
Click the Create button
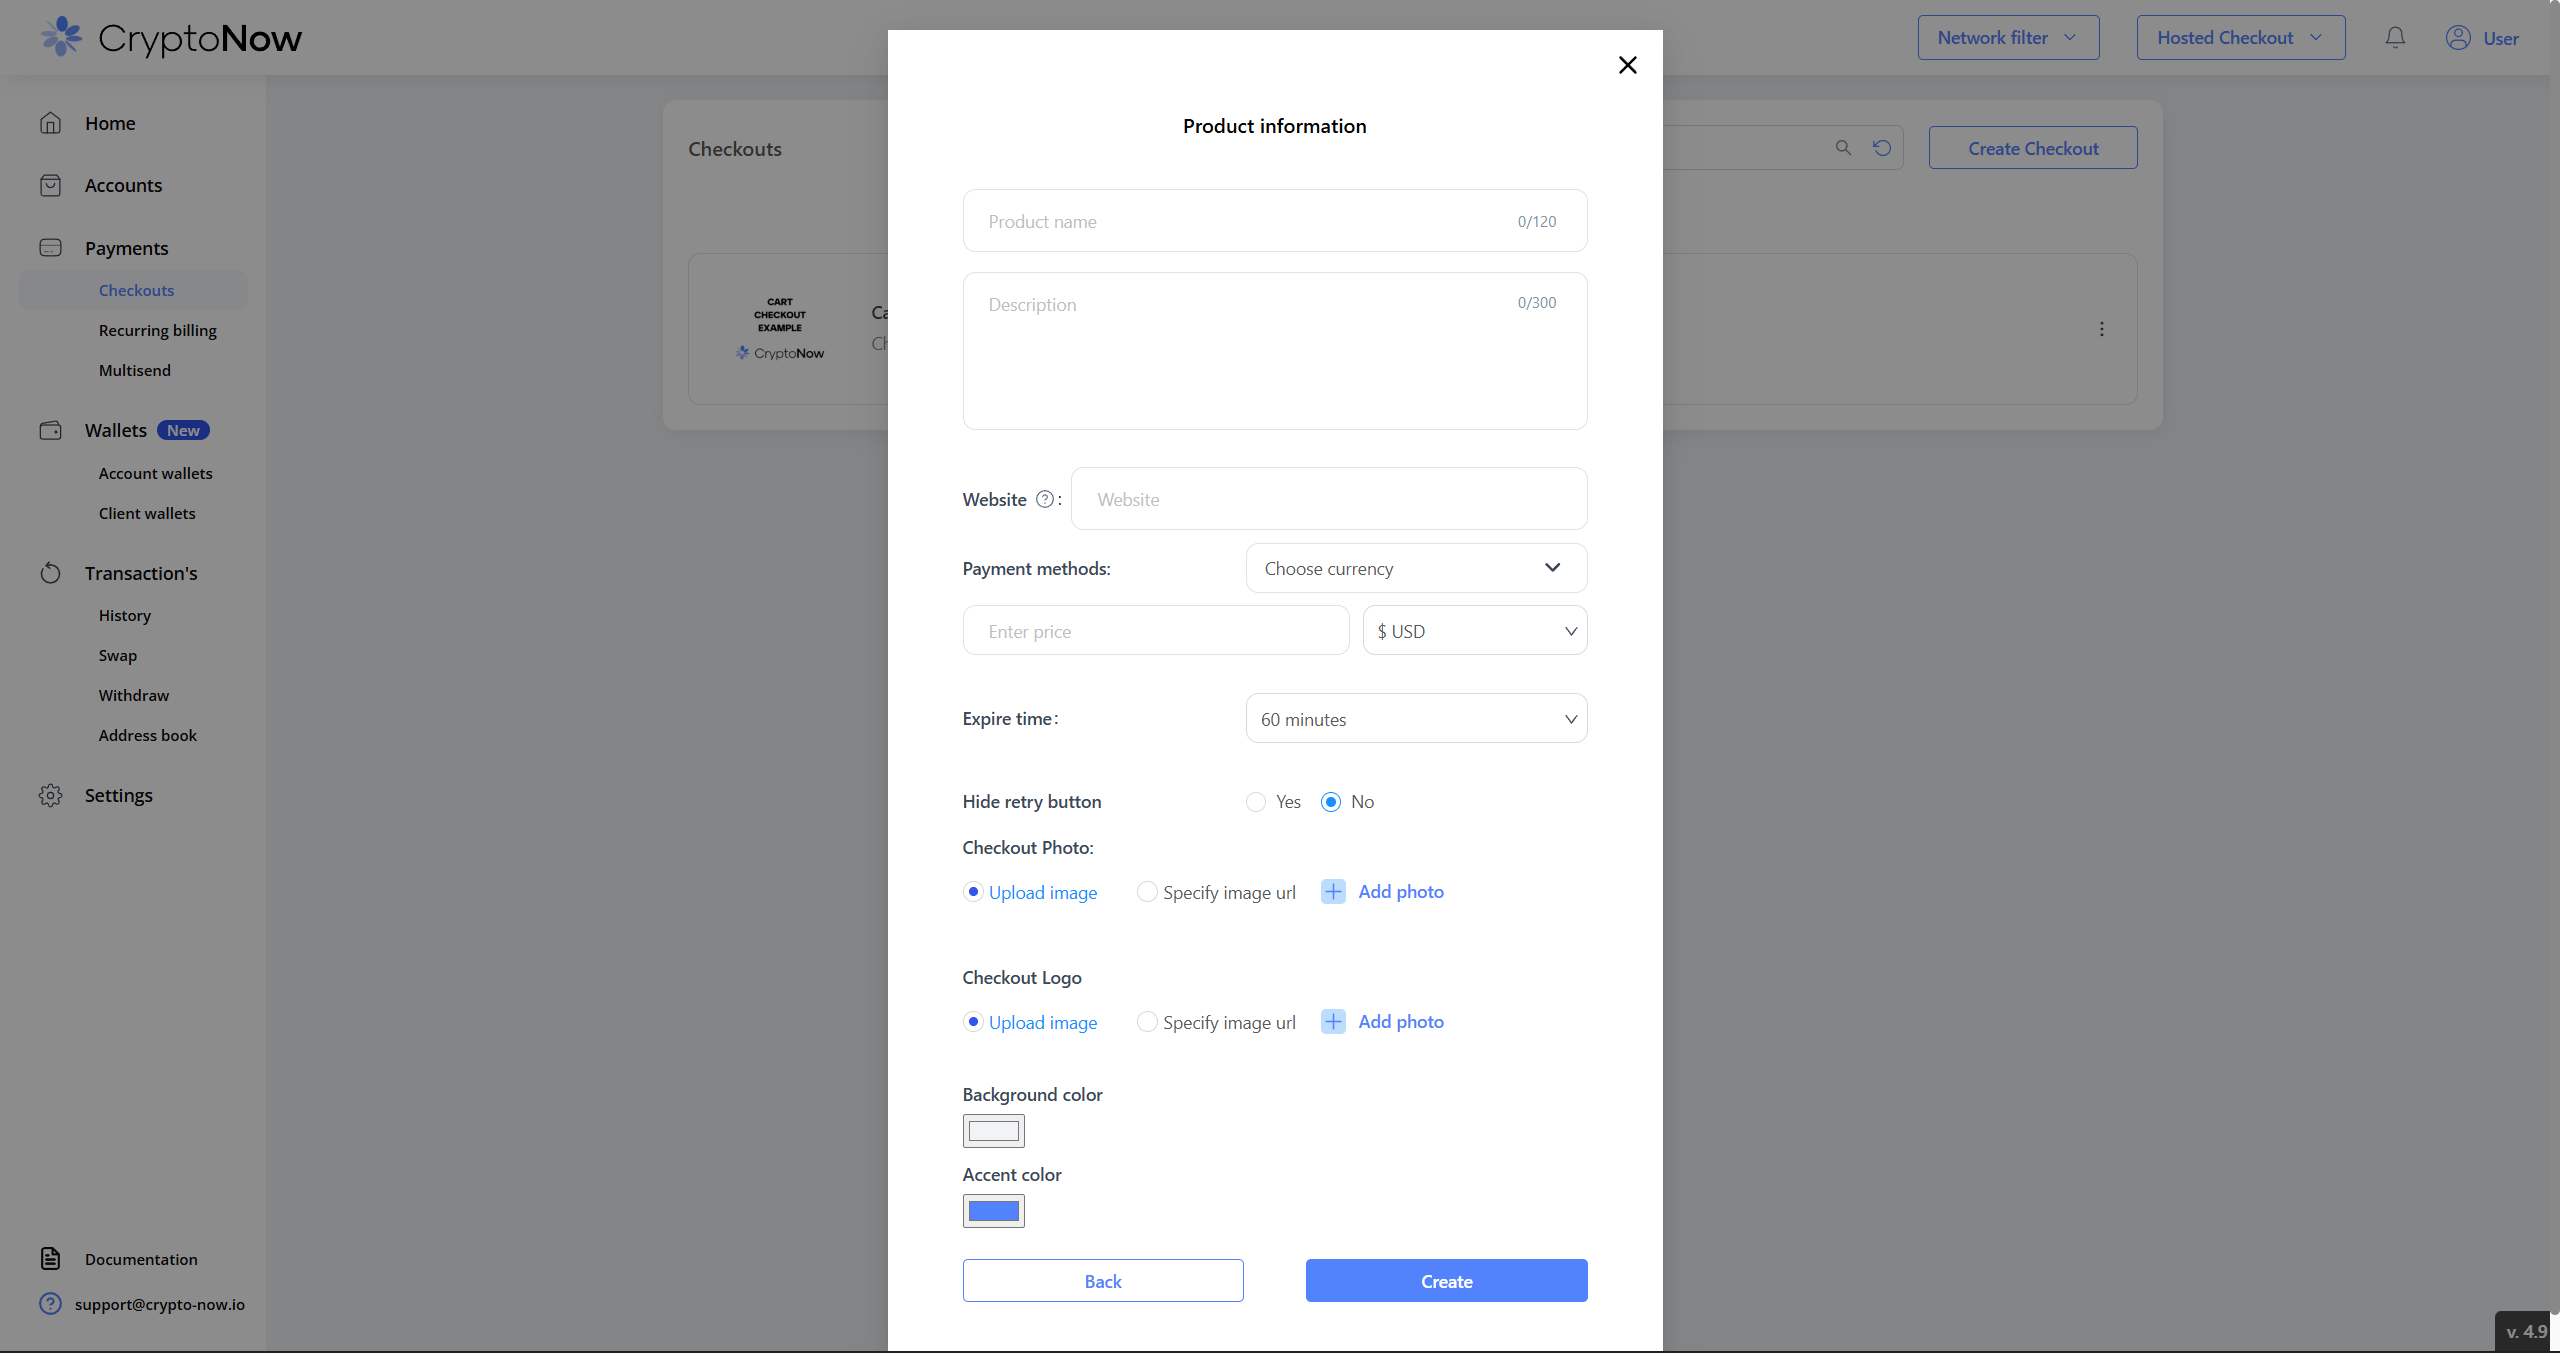pos(1446,1280)
